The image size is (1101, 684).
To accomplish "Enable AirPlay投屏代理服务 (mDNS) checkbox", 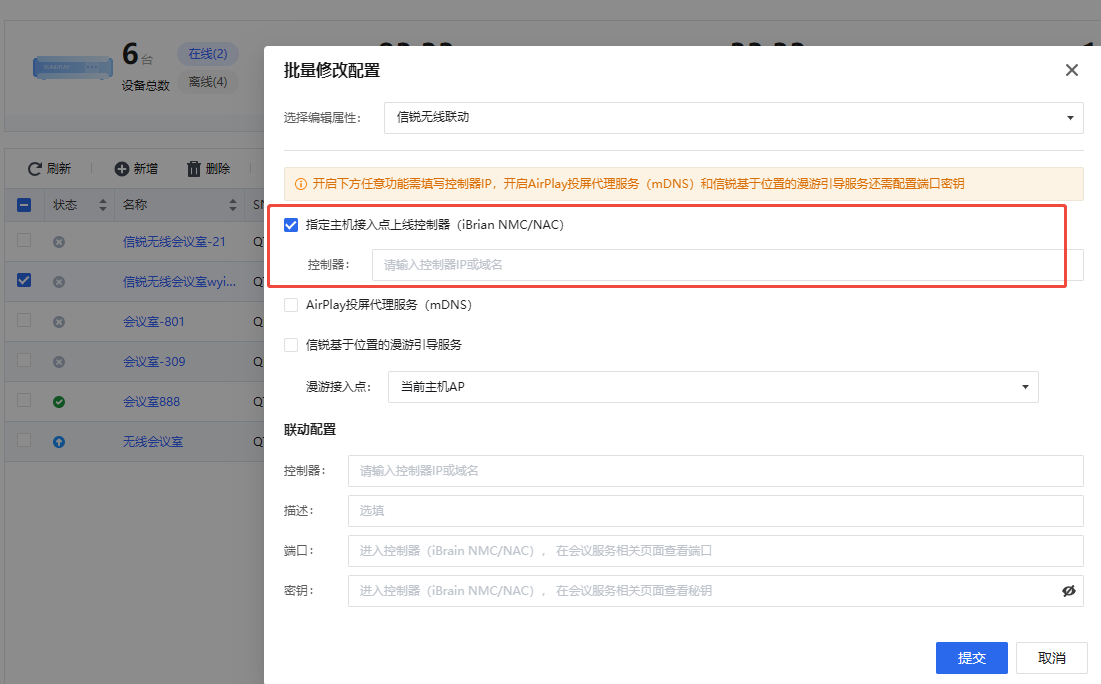I will (x=291, y=305).
